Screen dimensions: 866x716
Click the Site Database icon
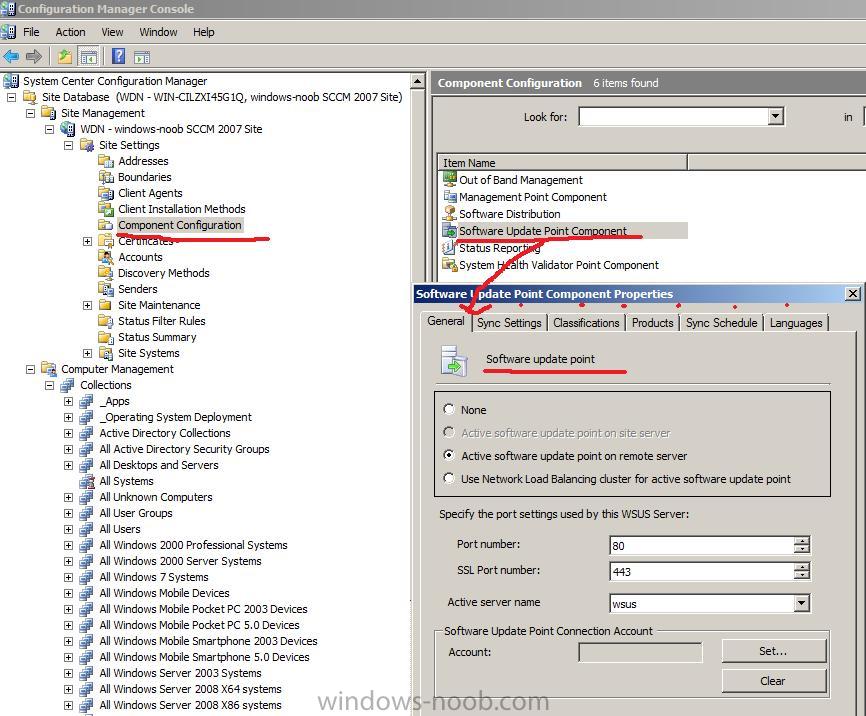pyautogui.click(x=30, y=97)
